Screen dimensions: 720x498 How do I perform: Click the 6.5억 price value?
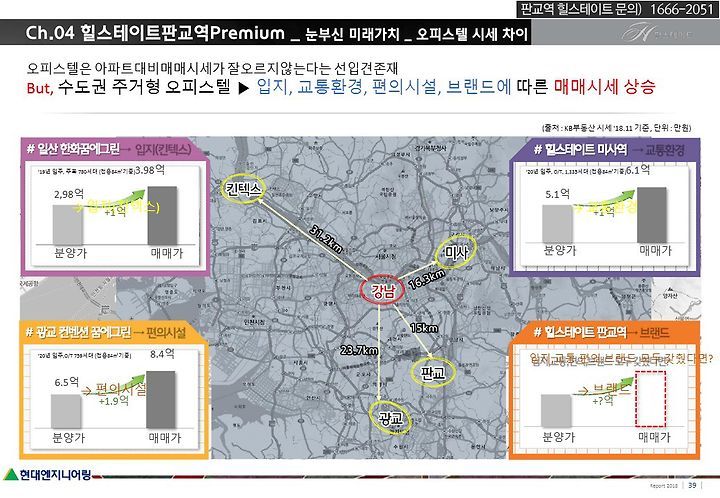(x=67, y=382)
